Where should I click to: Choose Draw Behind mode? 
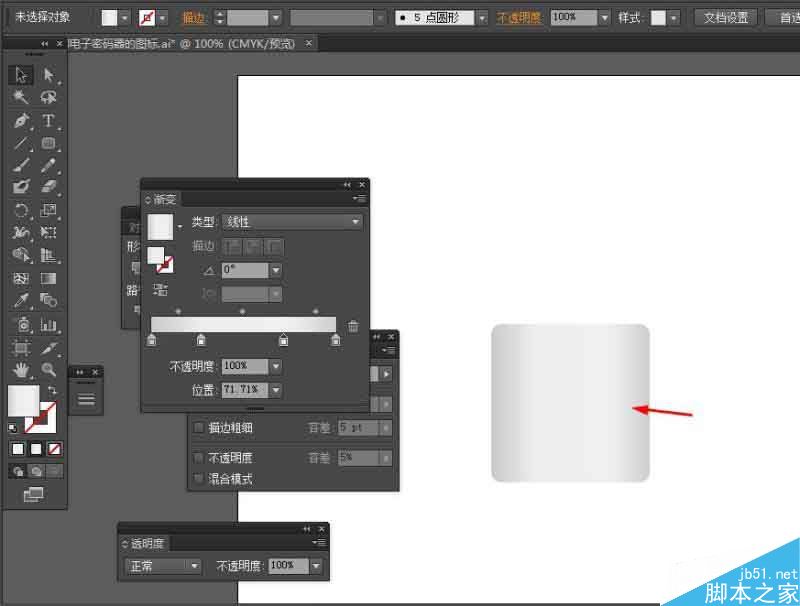pos(36,471)
